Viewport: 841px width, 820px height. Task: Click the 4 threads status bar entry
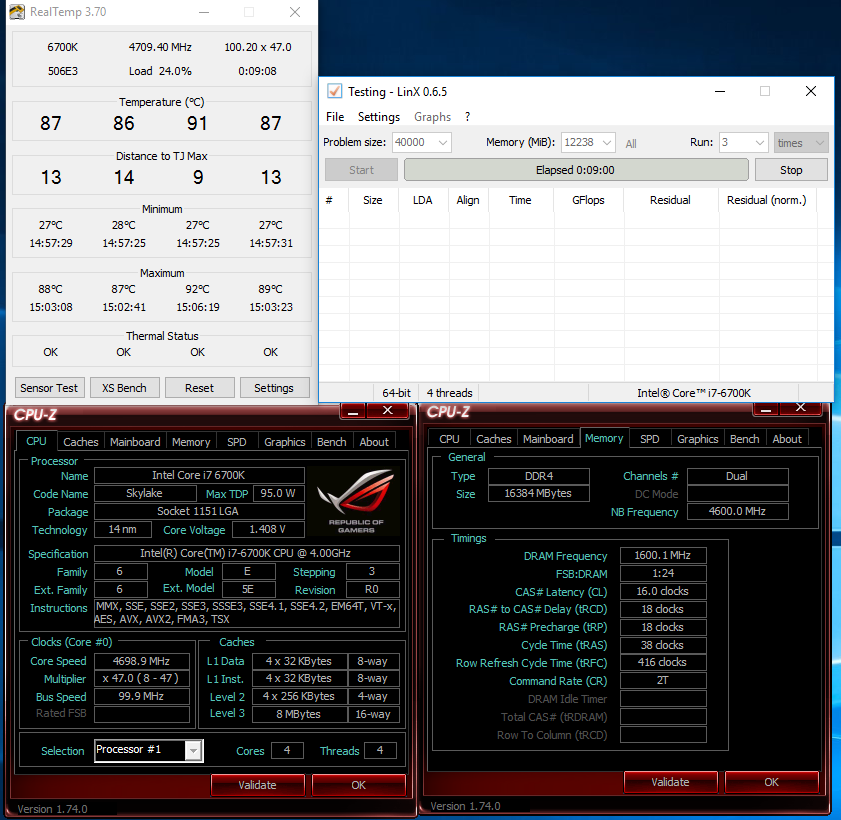pyautogui.click(x=449, y=393)
